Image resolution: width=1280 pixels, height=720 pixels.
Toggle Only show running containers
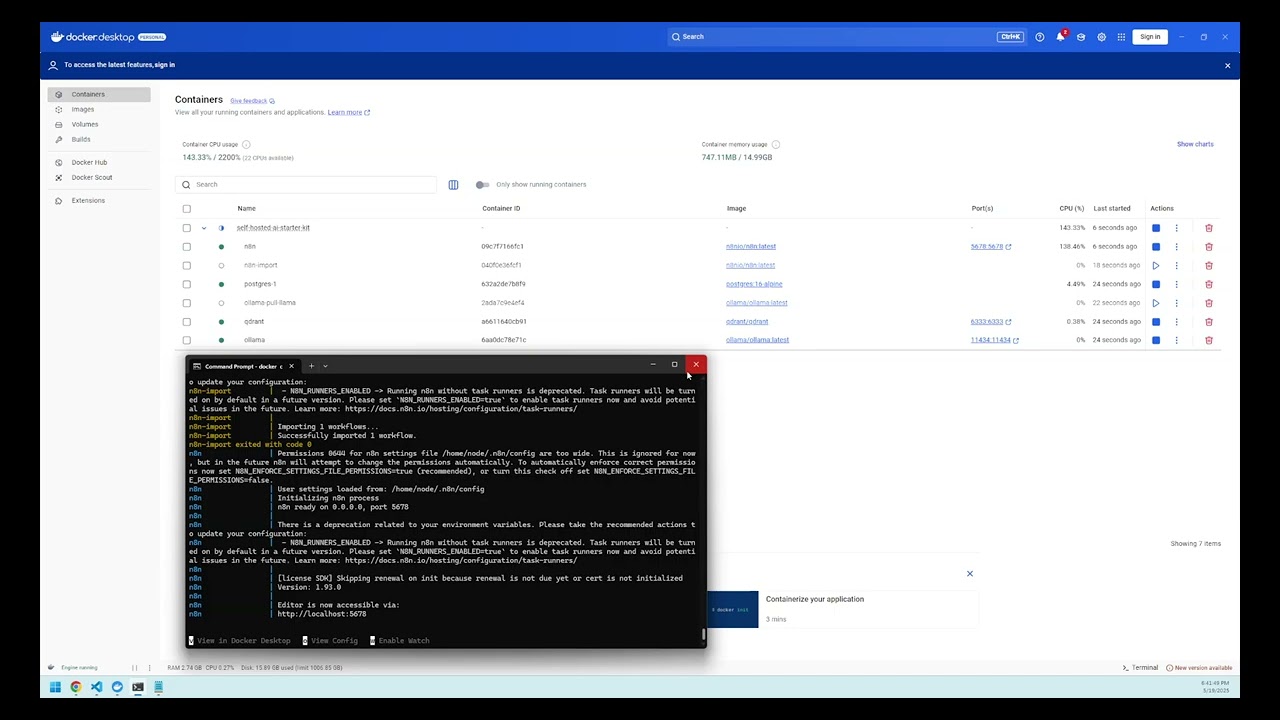pyautogui.click(x=482, y=185)
